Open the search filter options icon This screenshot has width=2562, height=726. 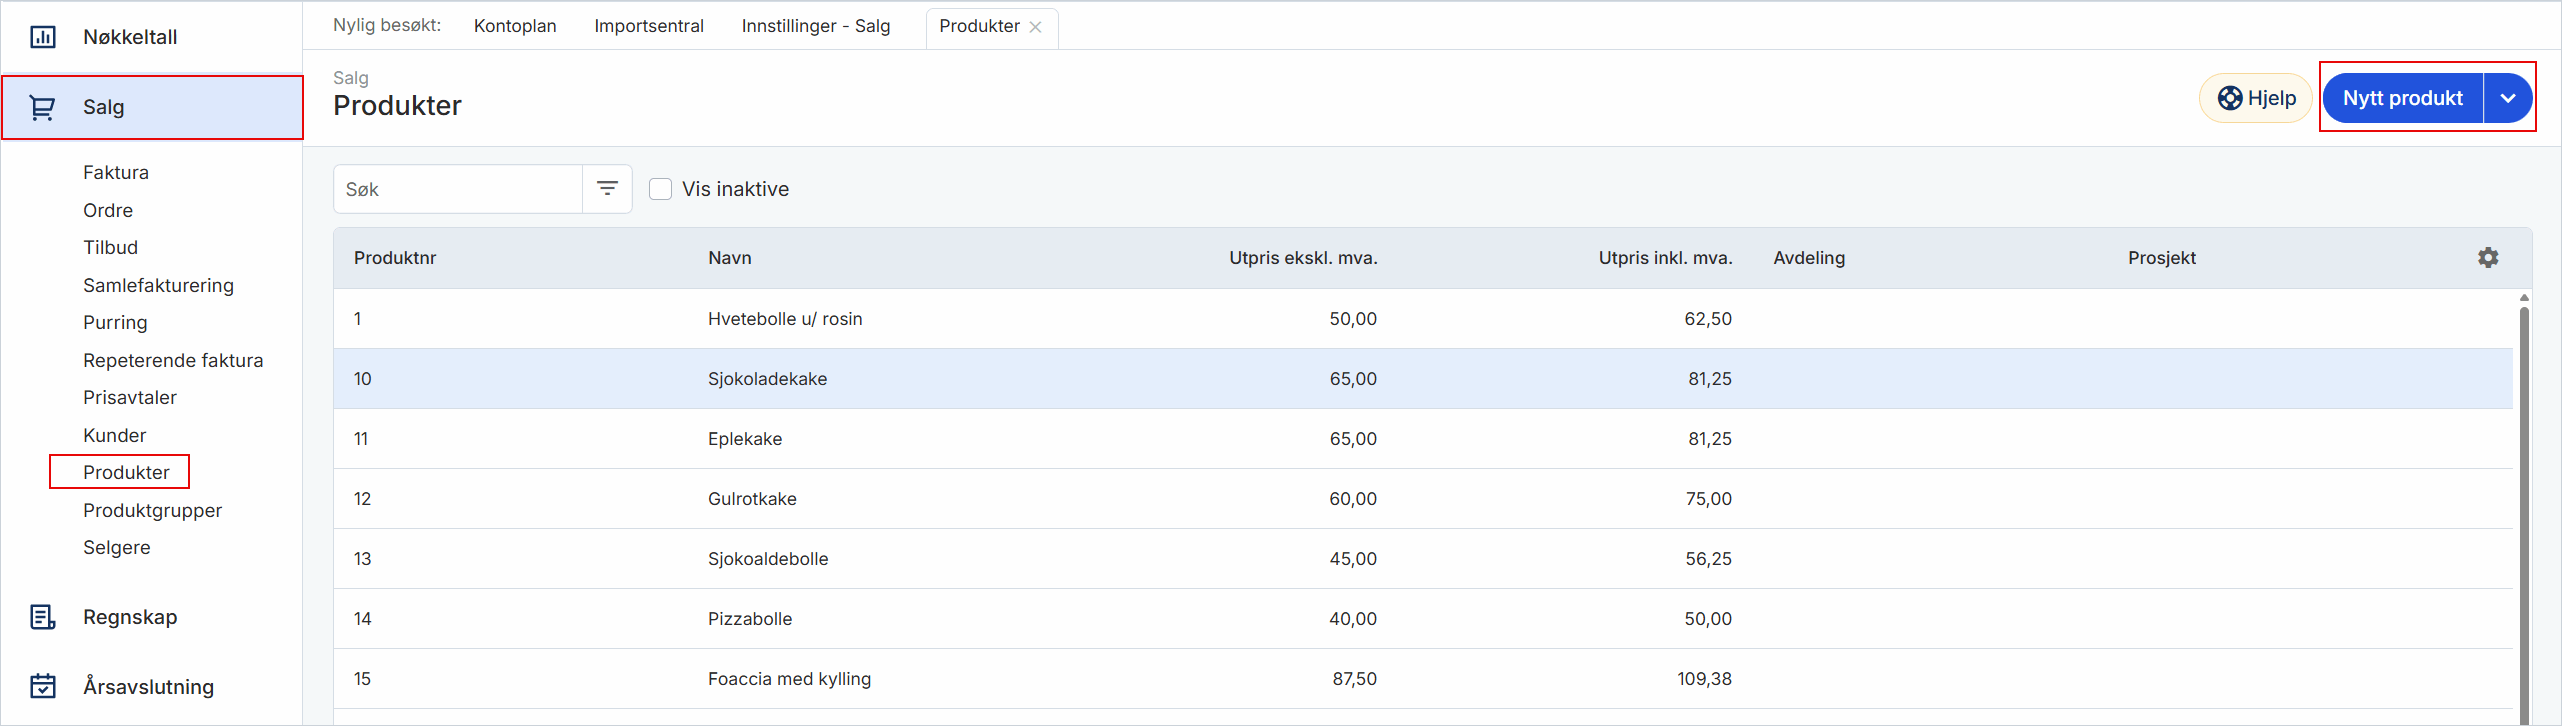tap(607, 189)
